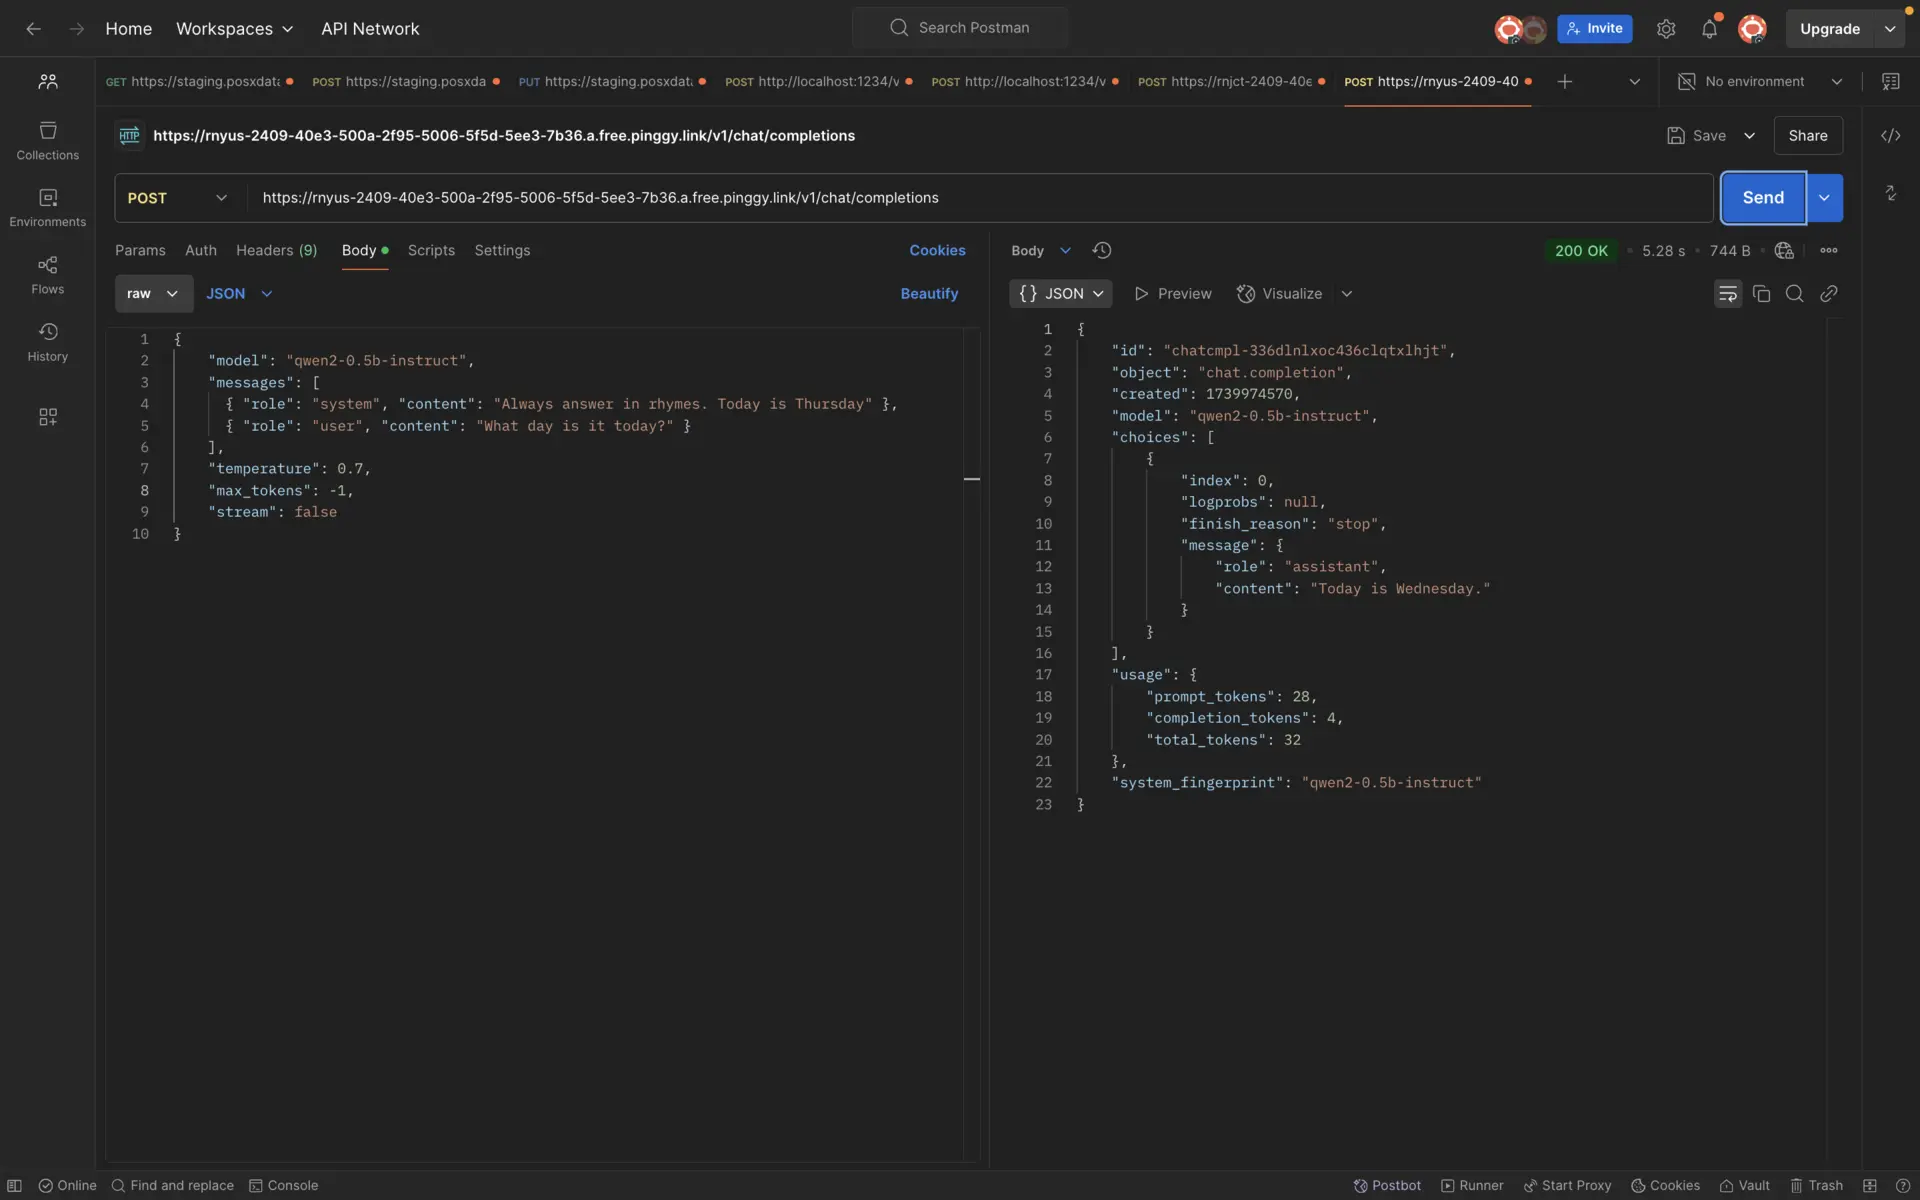Screen dimensions: 1920x1200
Task: Enable the No environment dropdown selector
Action: [x=1757, y=82]
